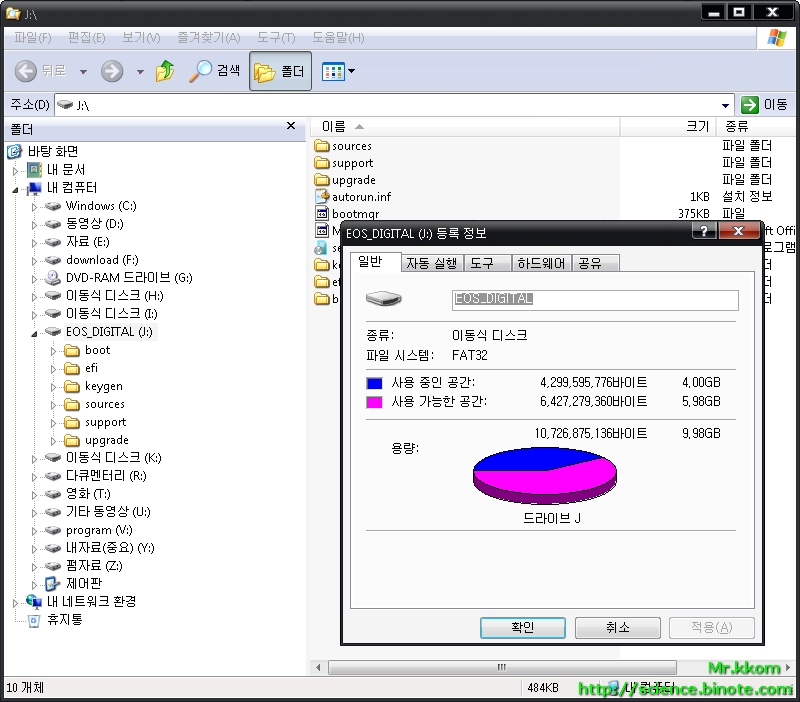Viewport: 800px width, 702px height.
Task: Select the DVD-RAM drive (G:) icon
Action: click(53, 278)
